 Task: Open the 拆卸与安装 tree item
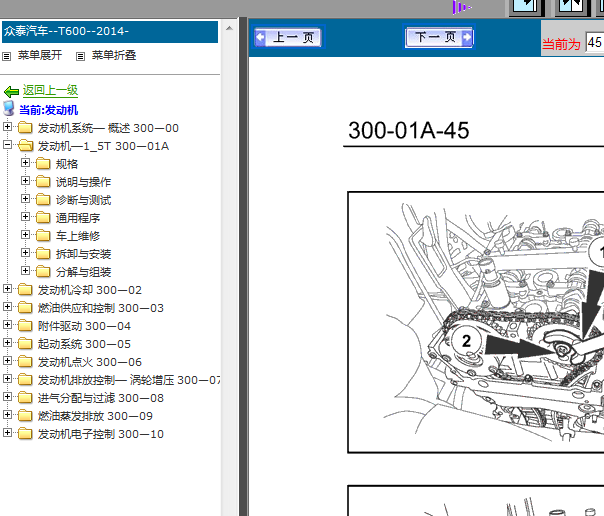point(84,254)
